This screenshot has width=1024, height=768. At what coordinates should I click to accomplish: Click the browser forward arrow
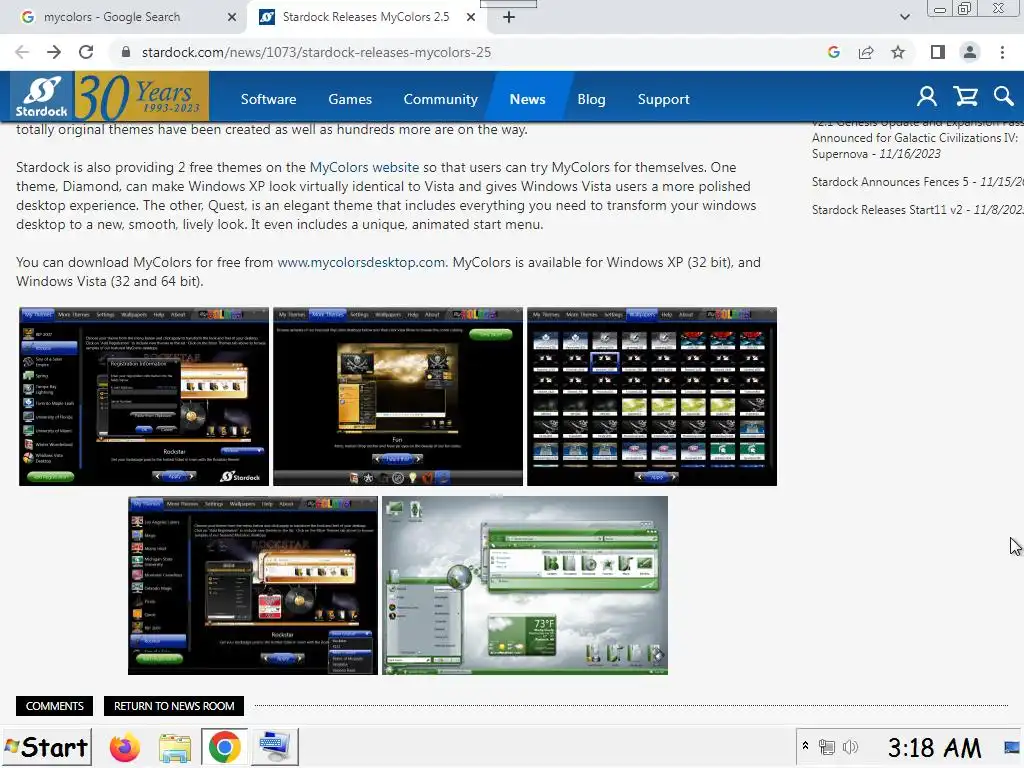point(54,52)
